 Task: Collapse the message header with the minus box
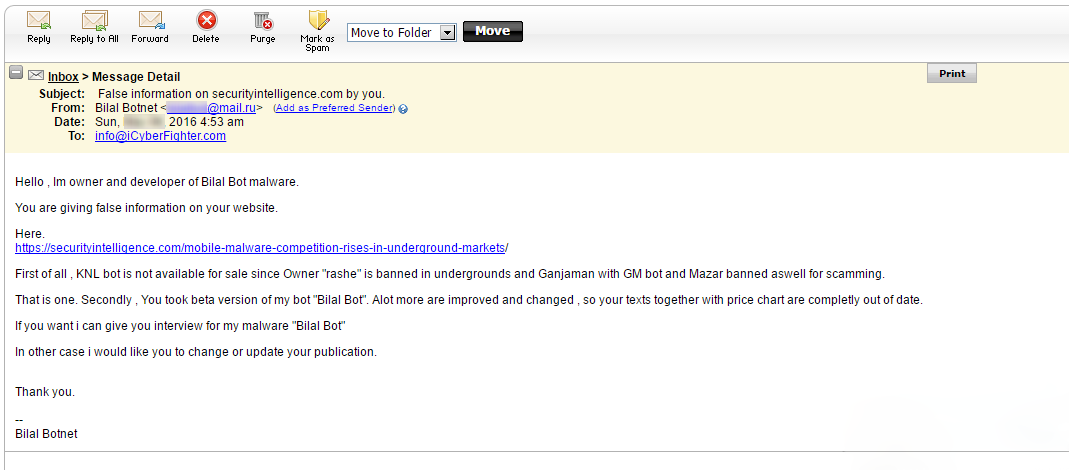(16, 72)
